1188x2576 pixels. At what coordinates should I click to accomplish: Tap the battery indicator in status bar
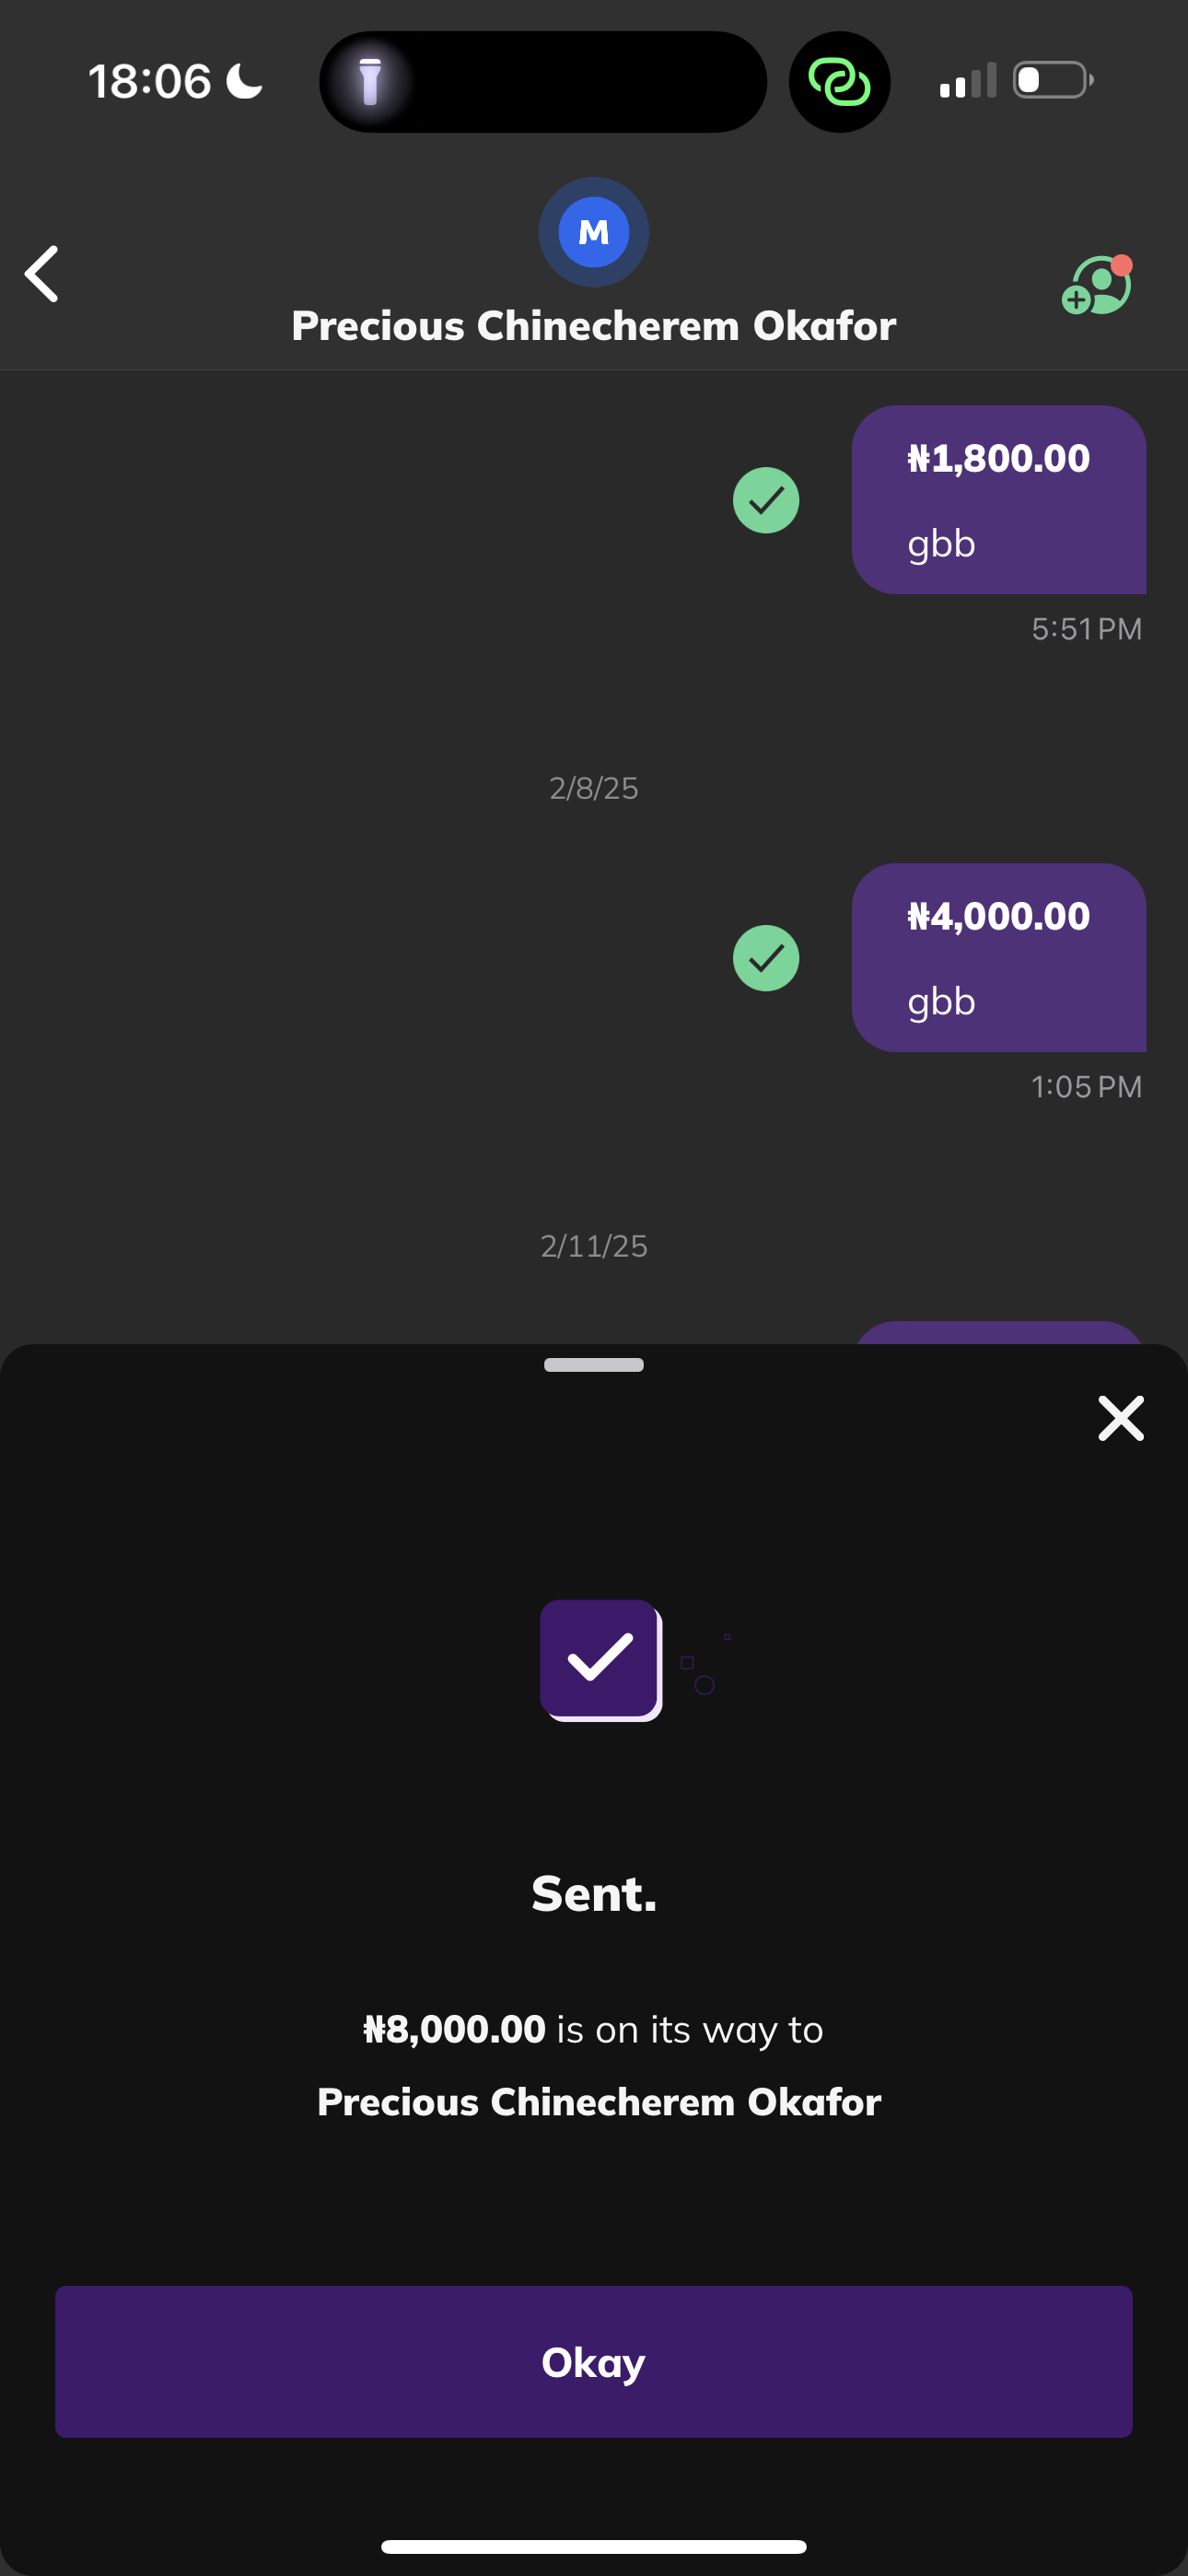coord(1052,80)
